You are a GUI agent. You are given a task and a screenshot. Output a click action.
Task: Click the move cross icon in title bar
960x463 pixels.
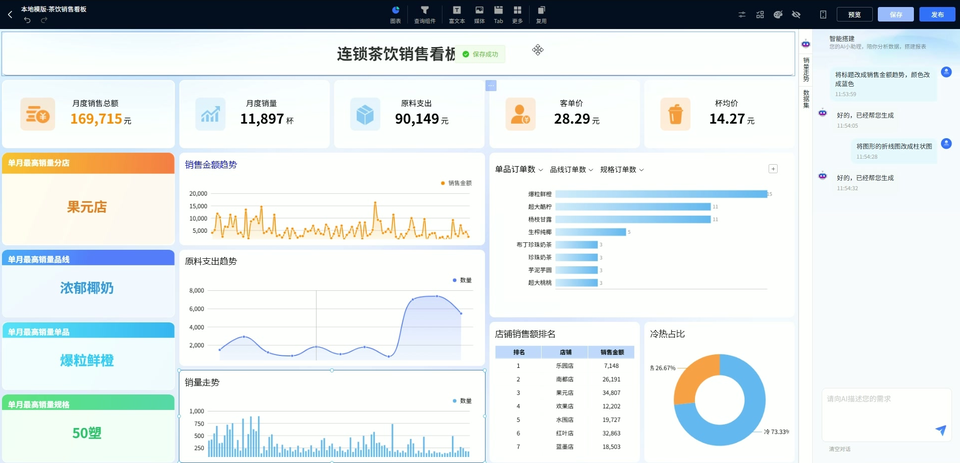(538, 50)
